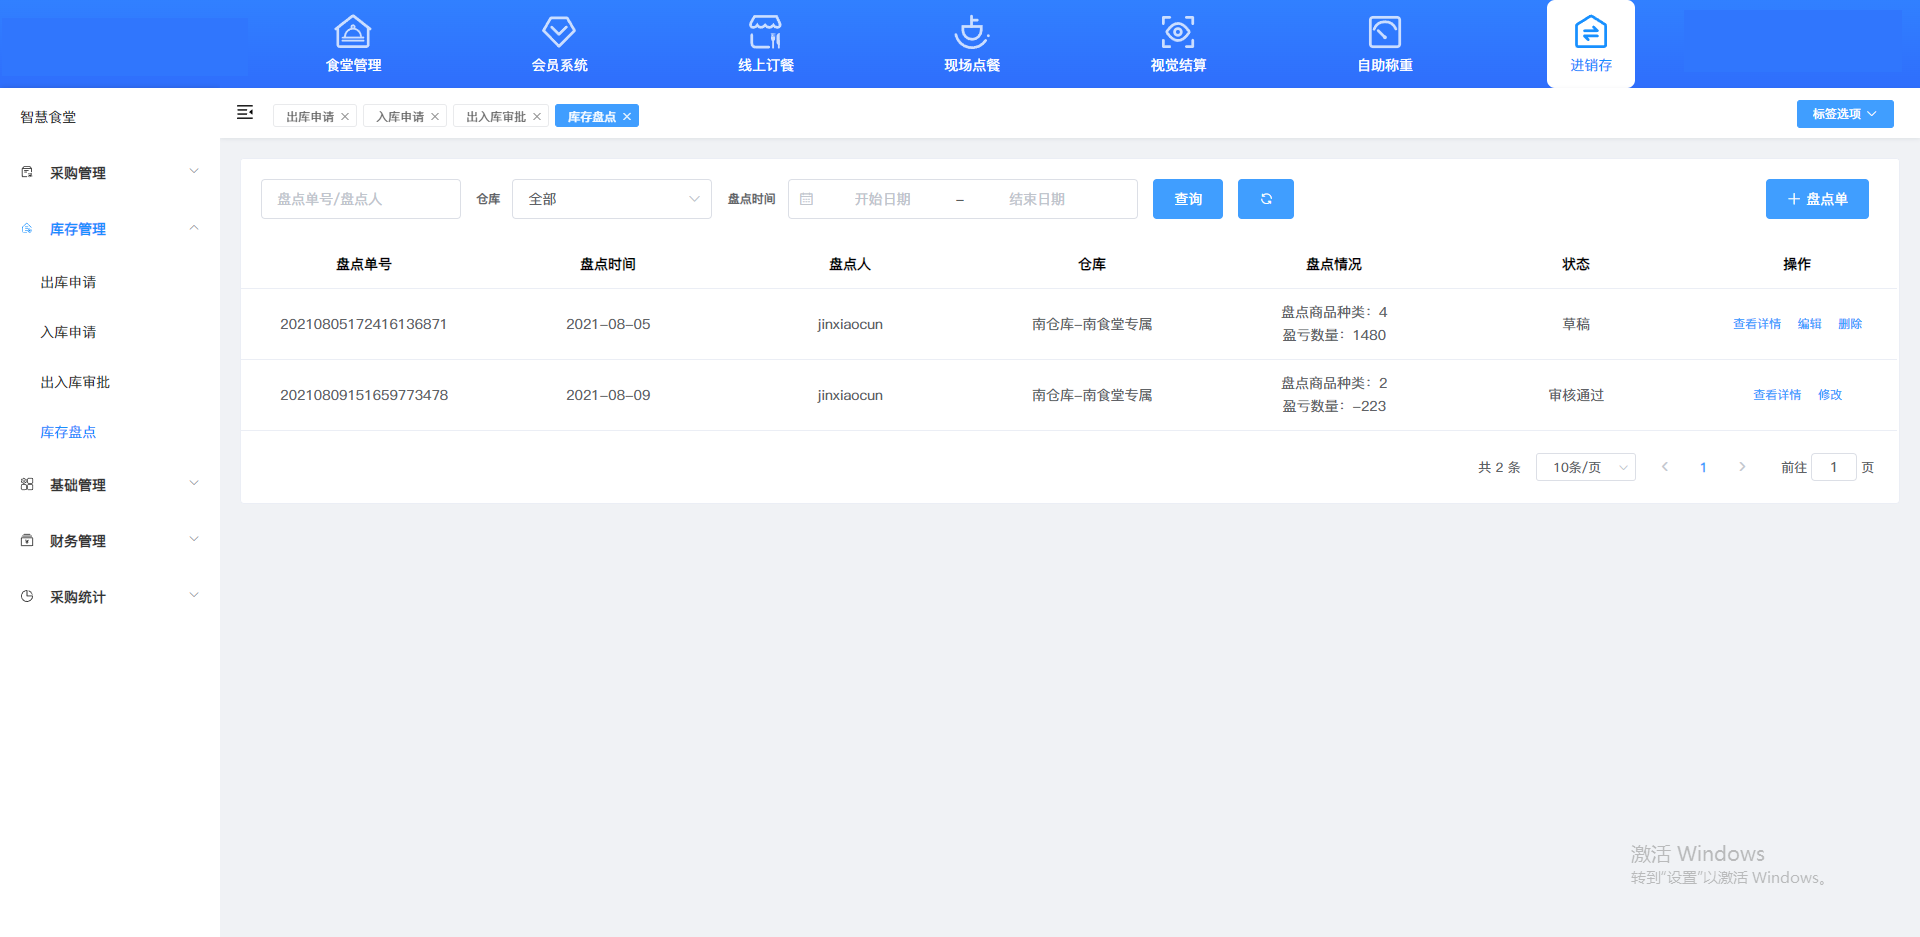1920x937 pixels.
Task: Click the 前往 page number input
Action: point(1833,466)
